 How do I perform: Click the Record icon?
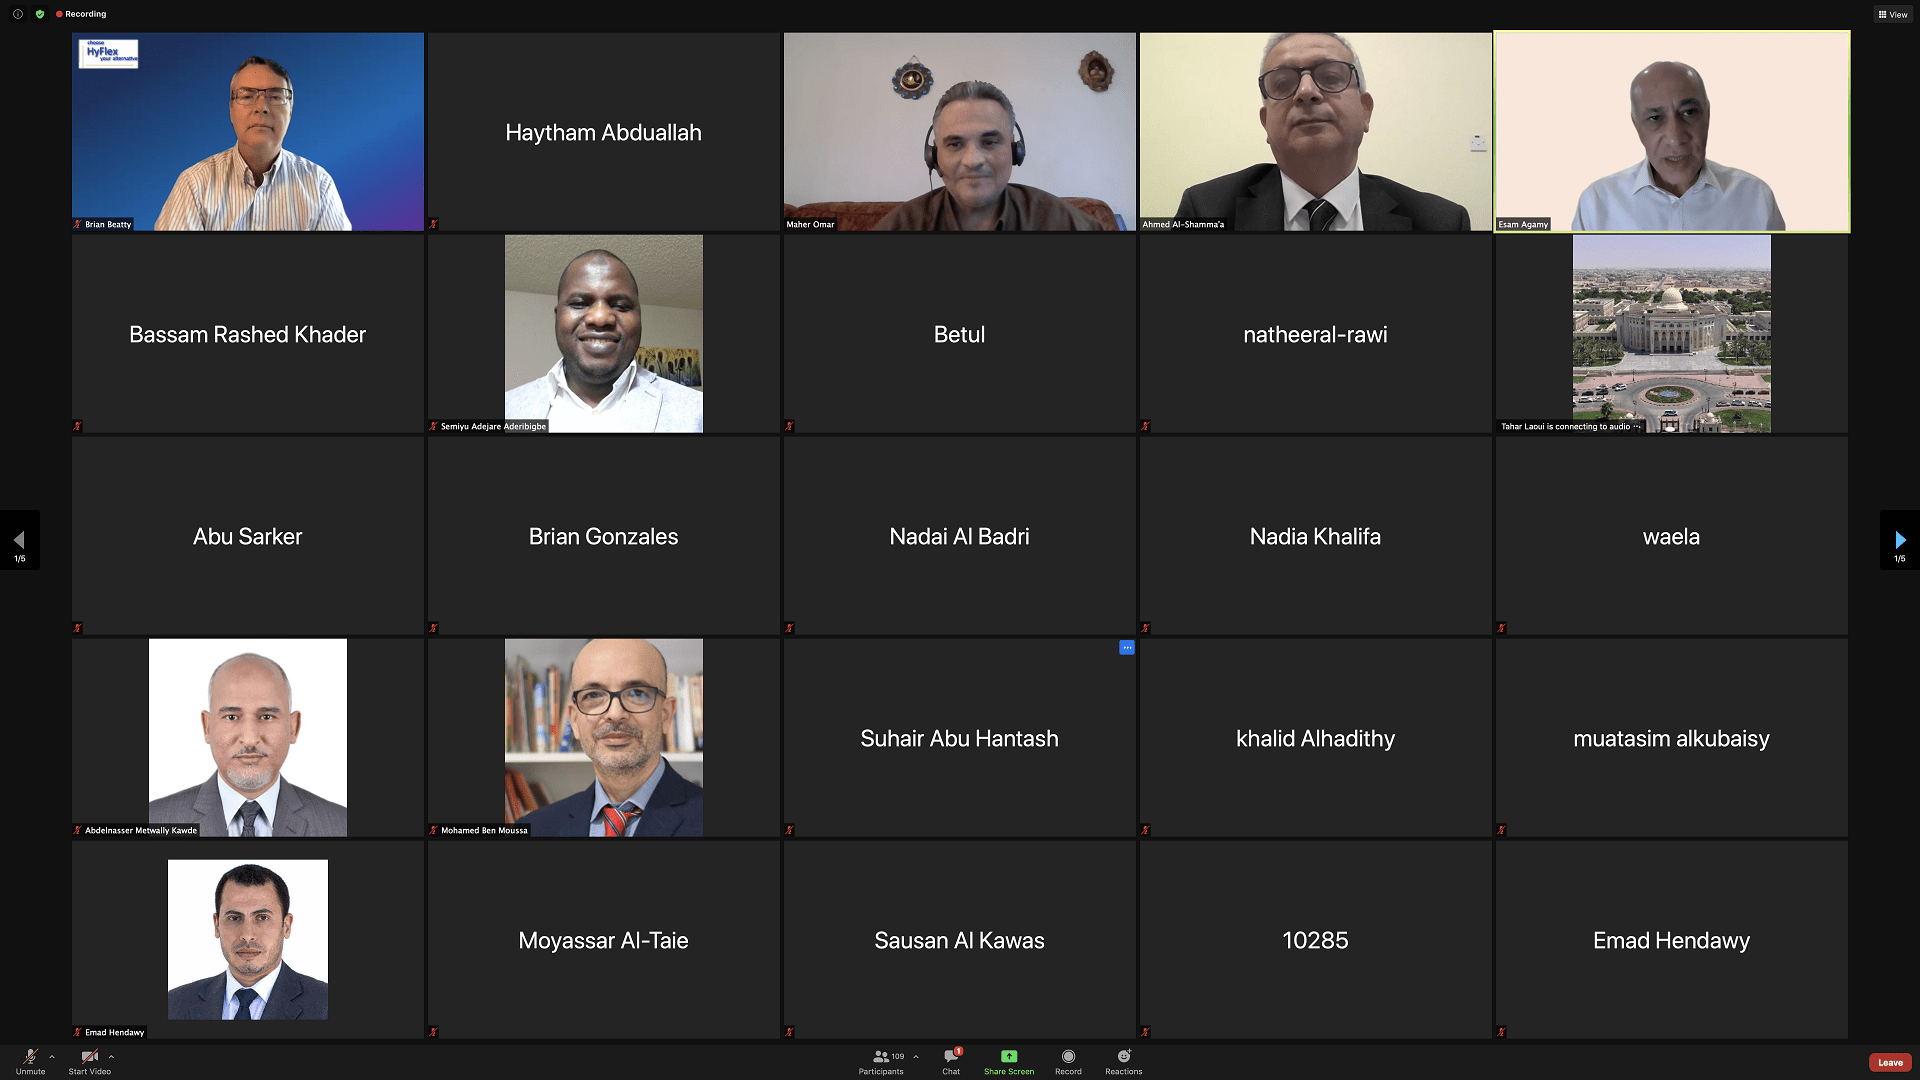point(1068,1057)
